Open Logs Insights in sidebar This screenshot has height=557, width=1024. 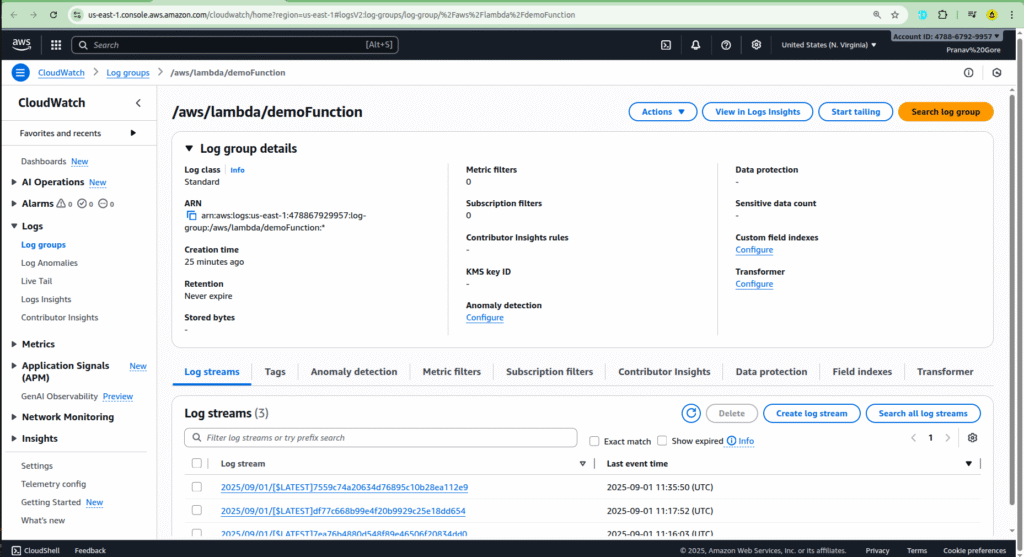click(x=46, y=299)
